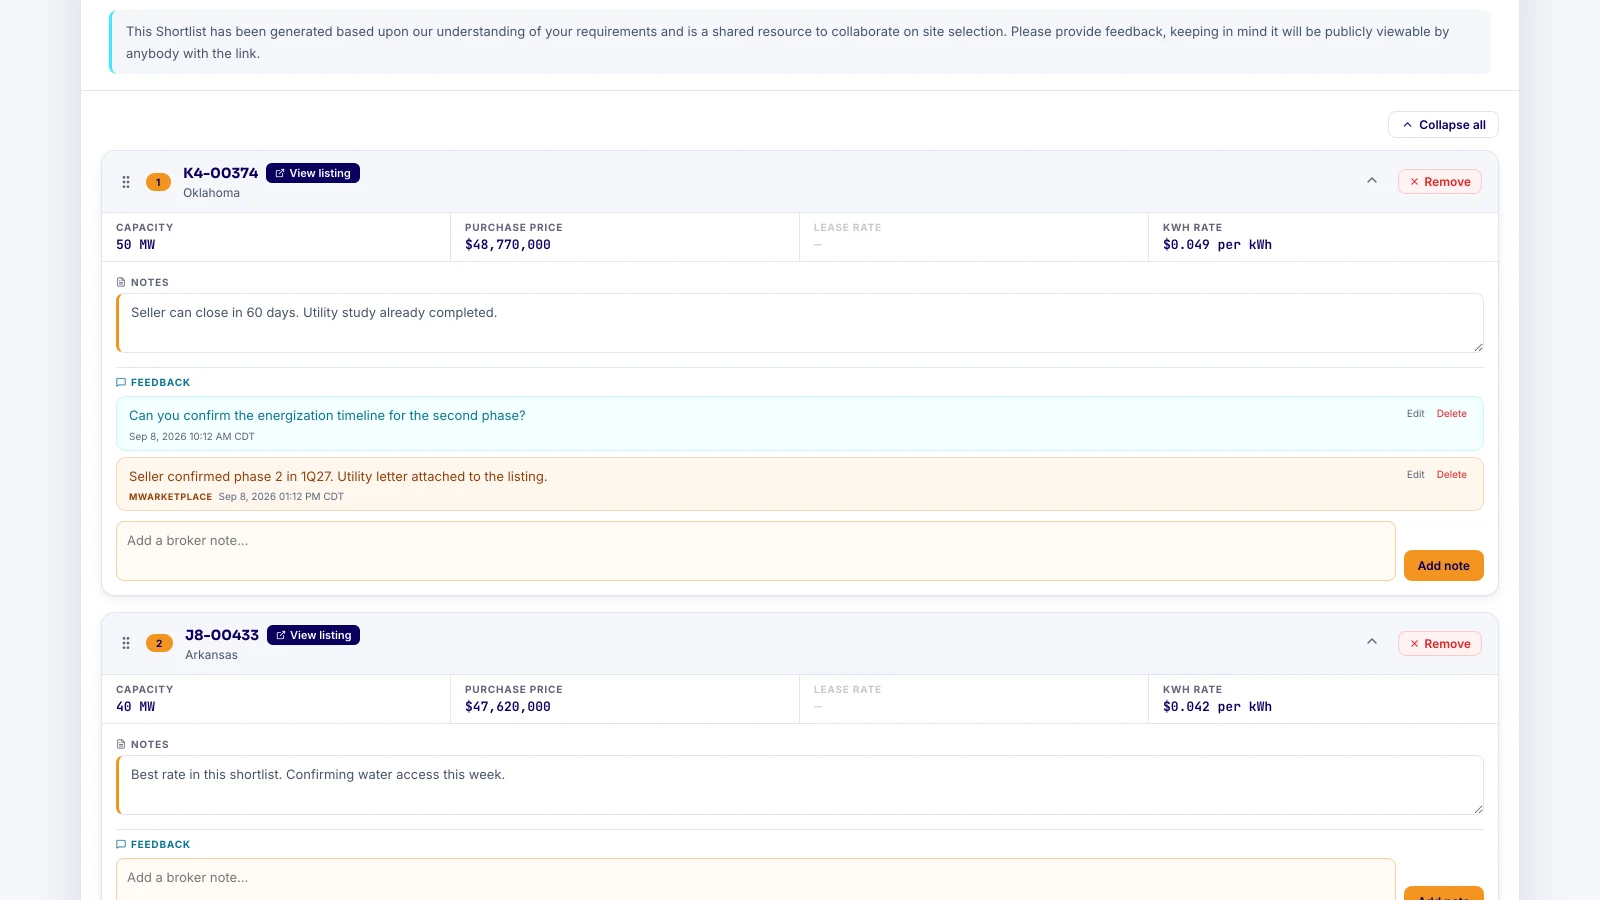The width and height of the screenshot is (1600, 900).
Task: Open the K4-00374 listing title
Action: 221,173
